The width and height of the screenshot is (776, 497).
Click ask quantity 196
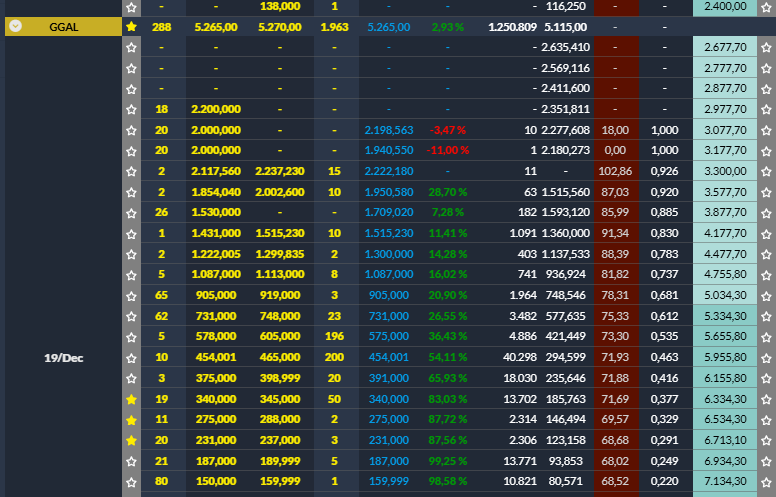pos(335,337)
